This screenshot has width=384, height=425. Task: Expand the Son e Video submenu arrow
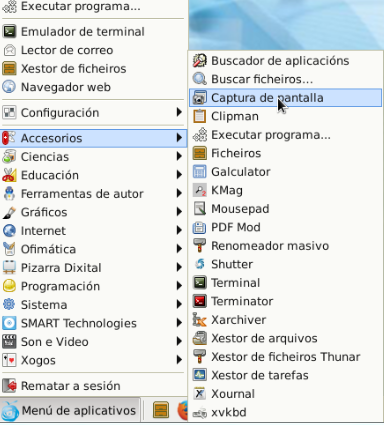(x=179, y=342)
